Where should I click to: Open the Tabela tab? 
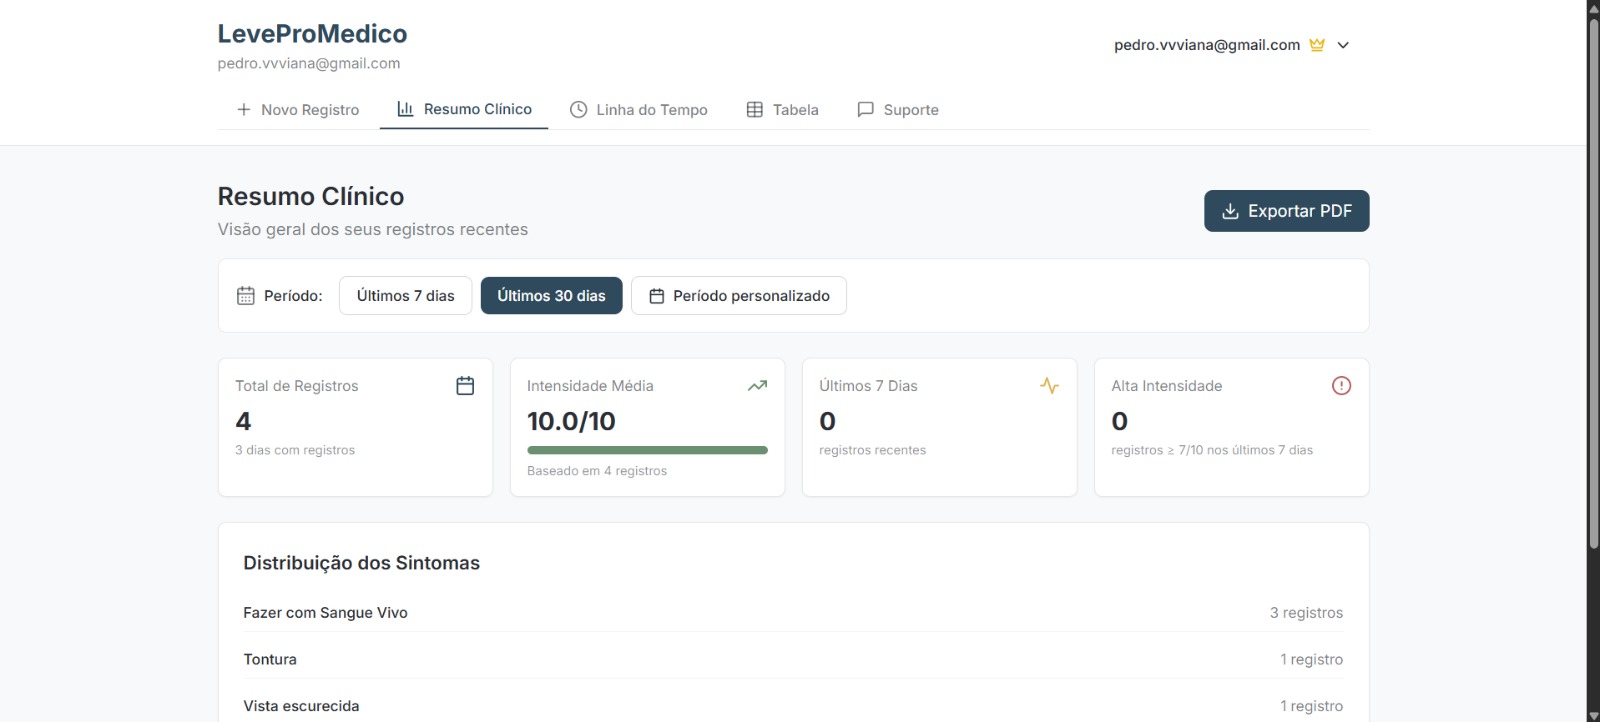782,110
